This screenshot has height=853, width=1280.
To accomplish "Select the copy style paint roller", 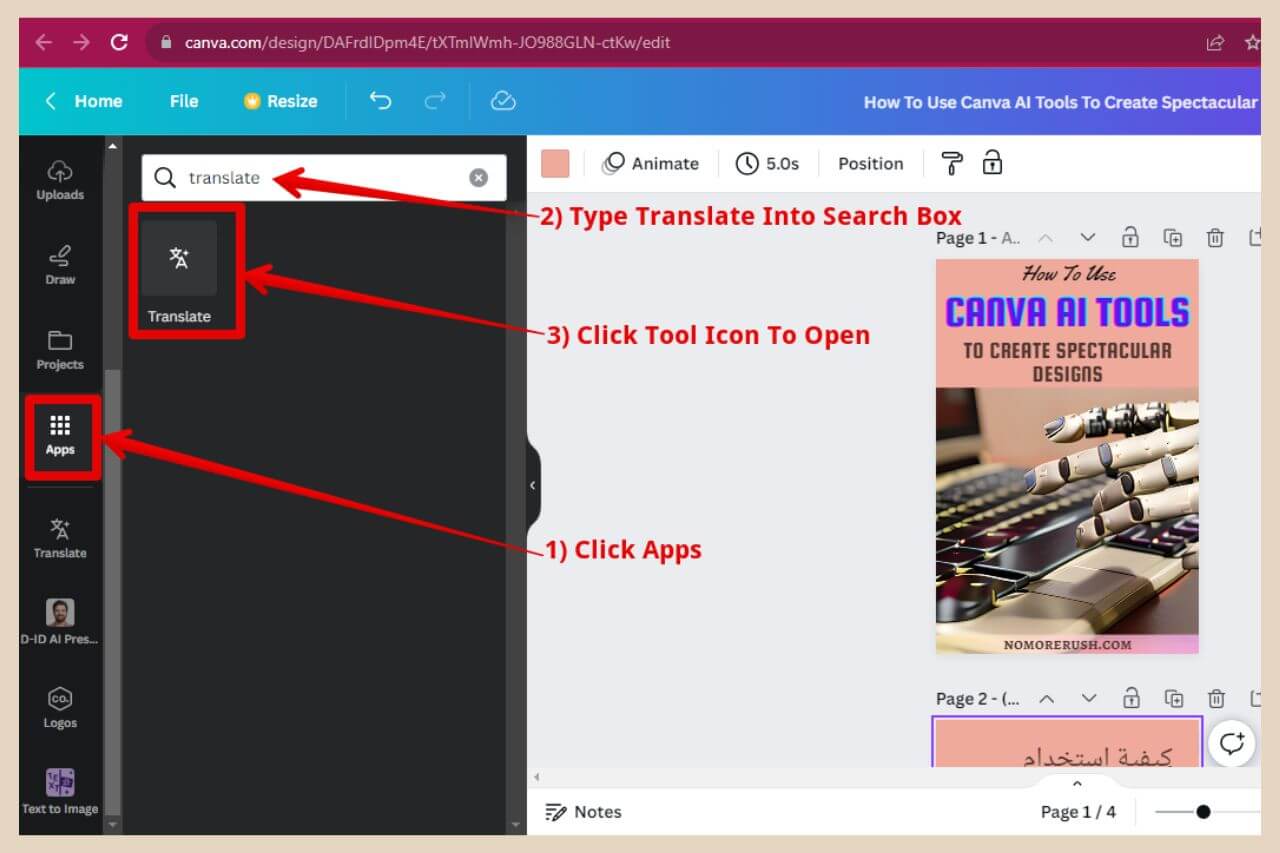I will 952,163.
